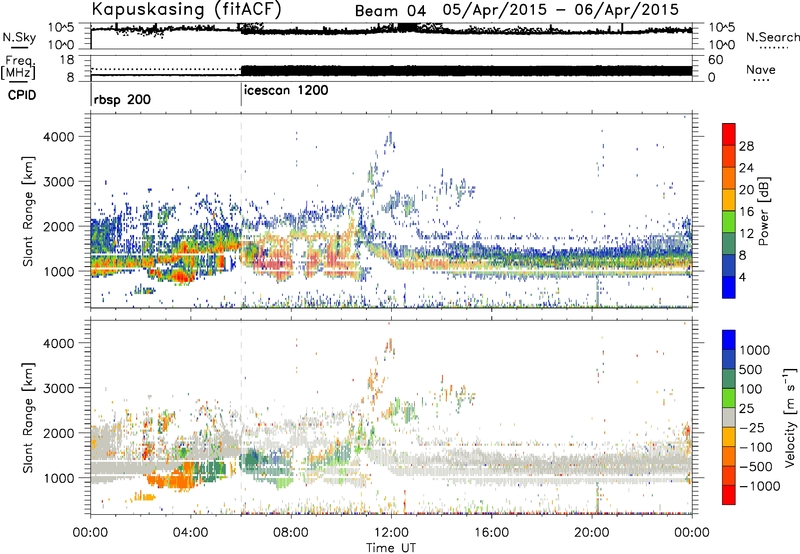Click the '08:00' time axis tick label

click(x=291, y=533)
